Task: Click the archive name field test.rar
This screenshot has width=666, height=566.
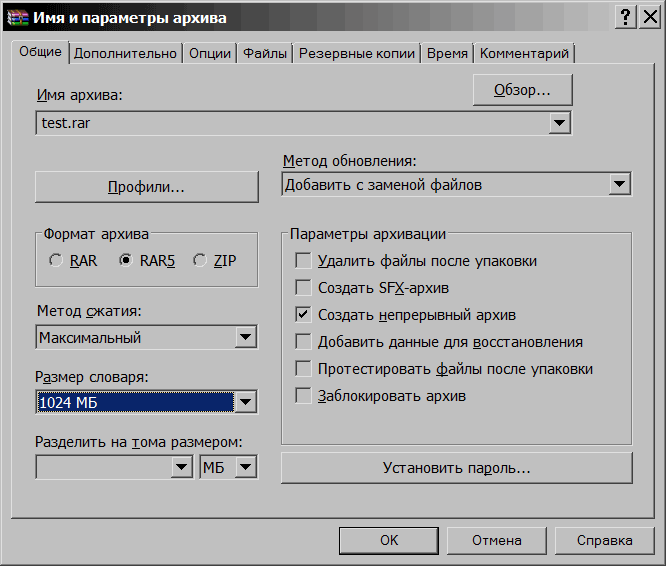Action: 290,123
